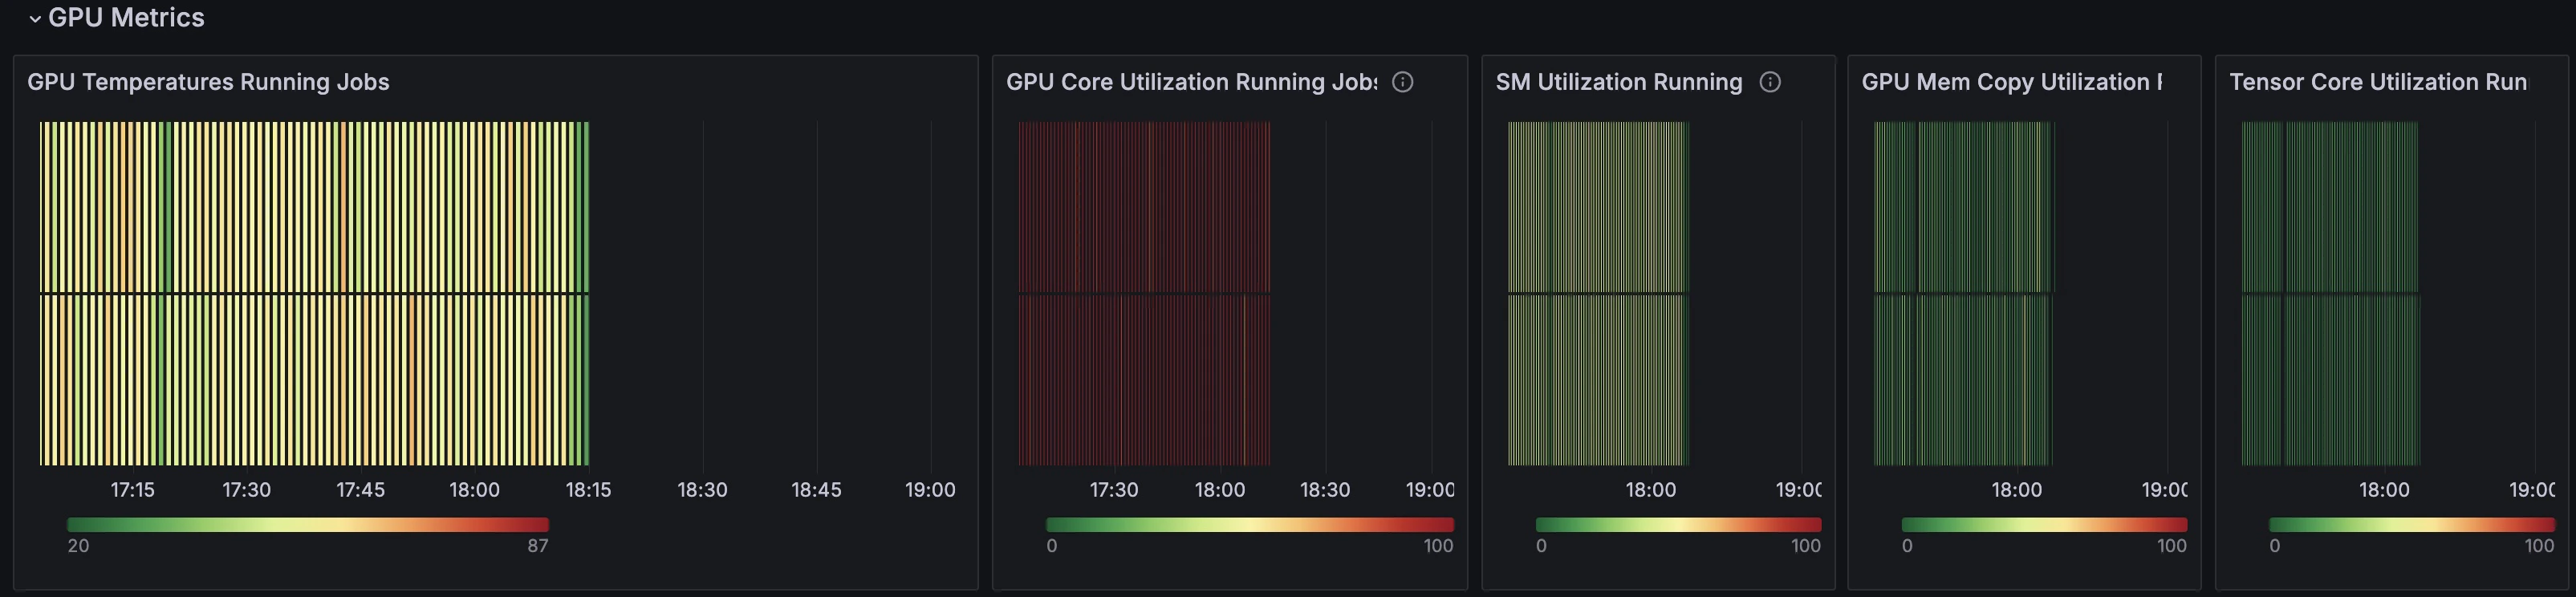2576x597 pixels.
Task: Click the GPU Mem Copy Utilization heatmap
Action: pos(1963,293)
